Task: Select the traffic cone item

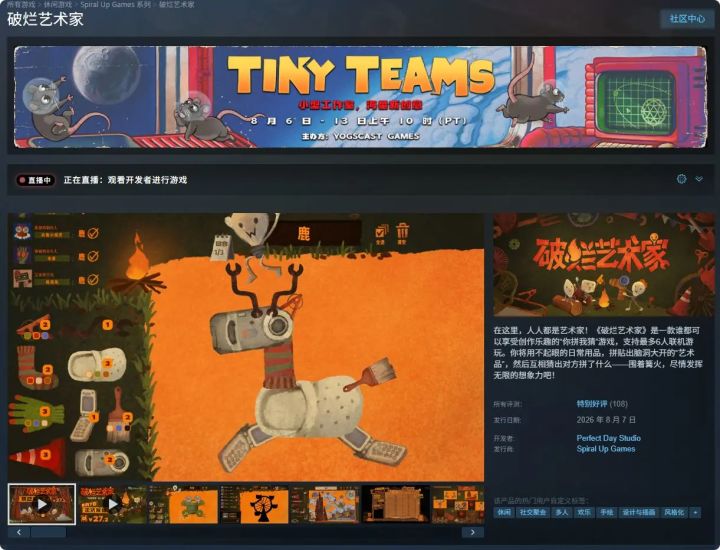Action: [38, 456]
